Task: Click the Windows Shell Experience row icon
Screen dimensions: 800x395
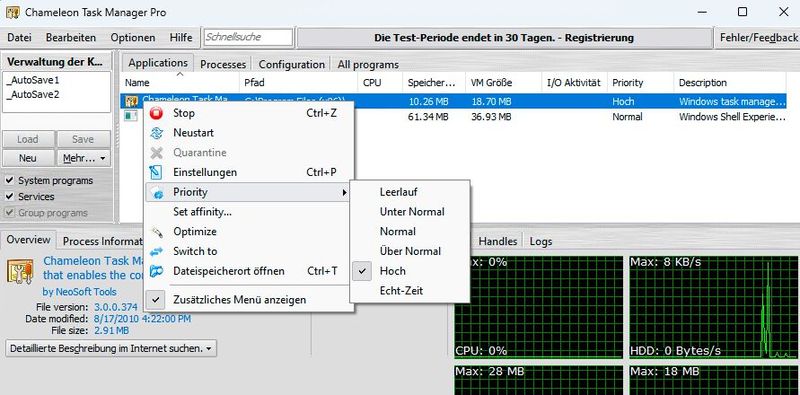Action: 131,116
